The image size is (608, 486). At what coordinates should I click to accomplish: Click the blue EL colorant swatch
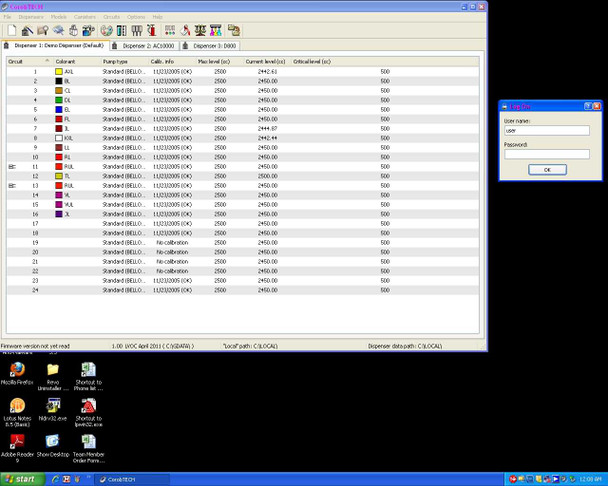pos(59,109)
